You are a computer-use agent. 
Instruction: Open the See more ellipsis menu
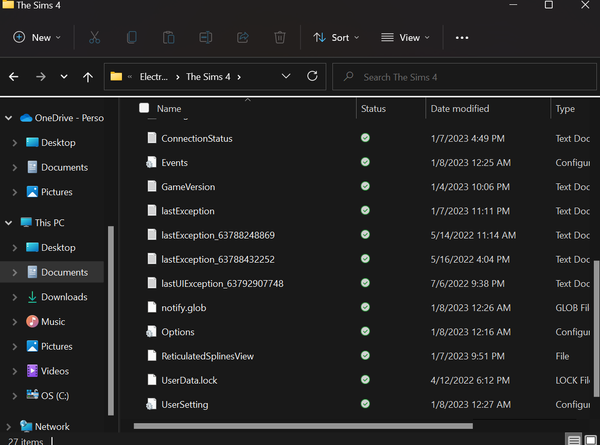pyautogui.click(x=462, y=37)
